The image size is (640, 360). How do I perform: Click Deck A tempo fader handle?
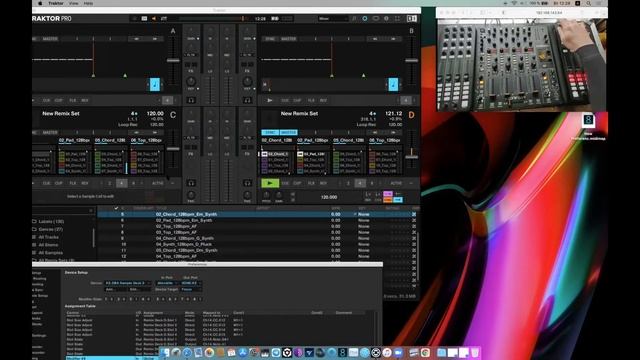pos(173,60)
